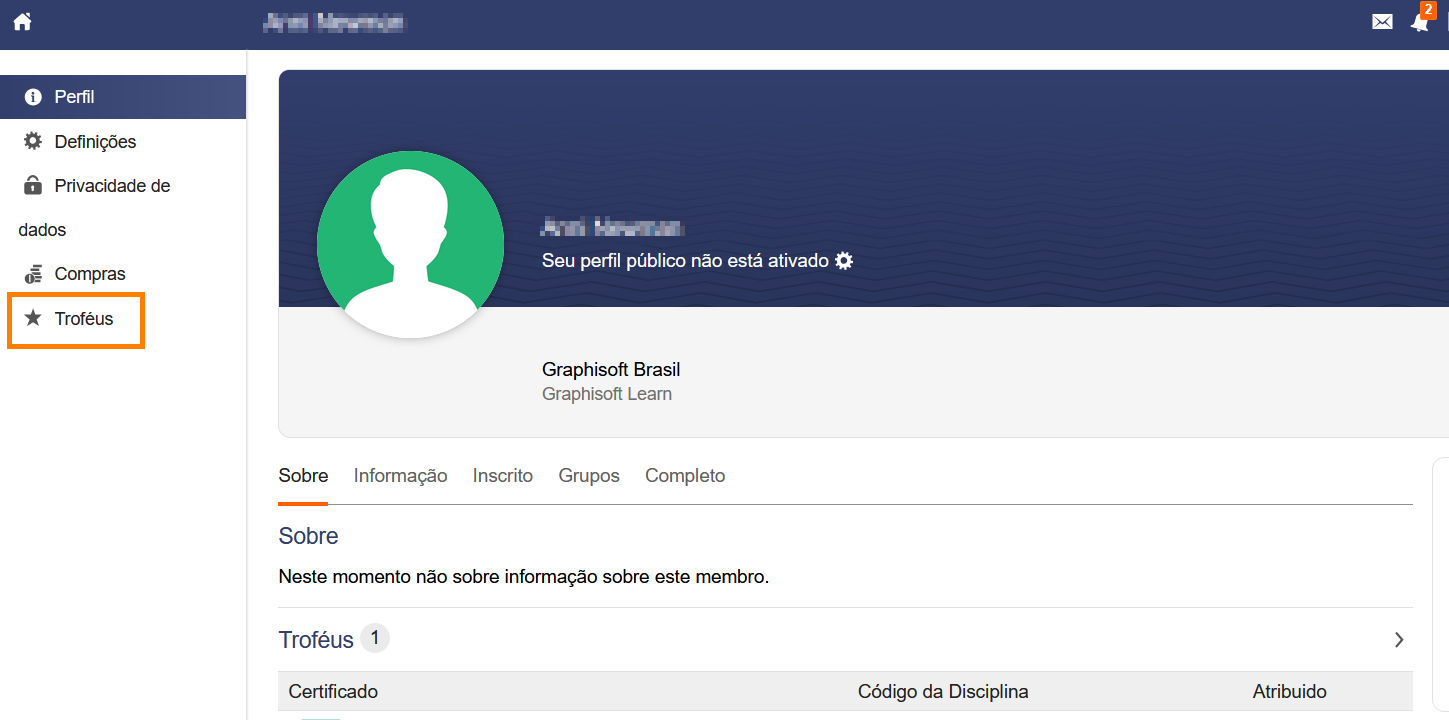Open Definições in the sidebar
Screen dimensions: 1449x720
tap(123, 141)
